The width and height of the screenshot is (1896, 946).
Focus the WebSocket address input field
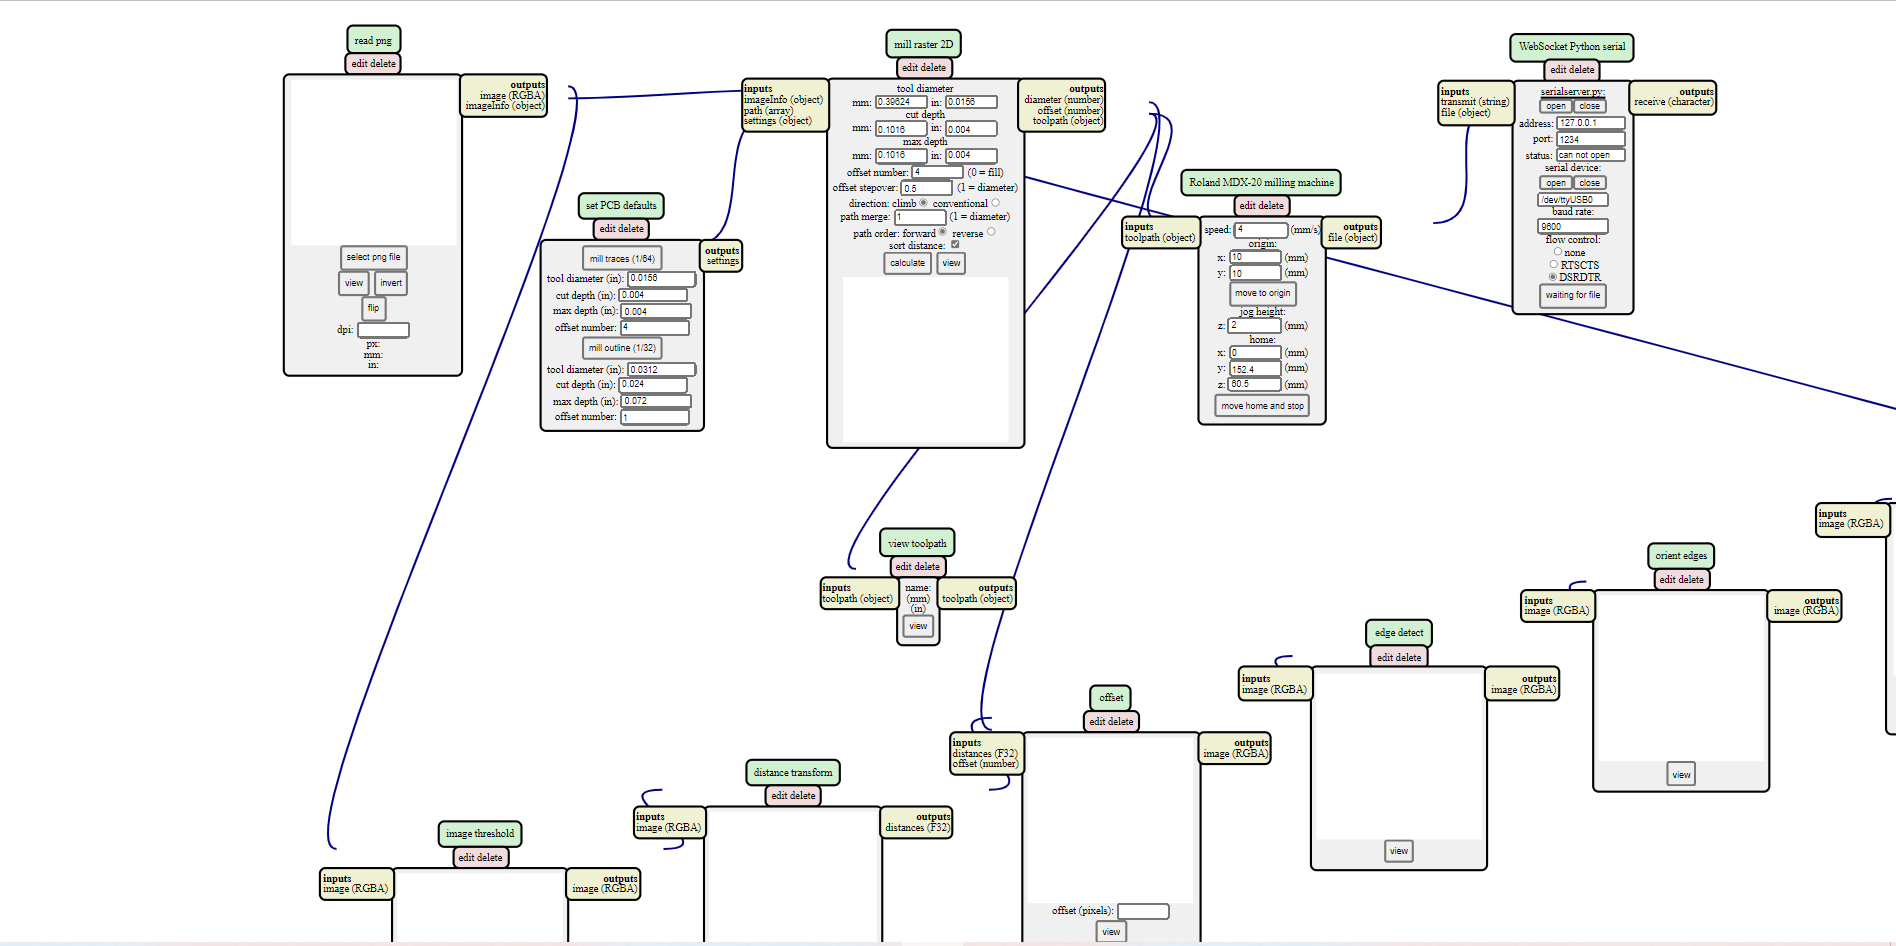1590,123
